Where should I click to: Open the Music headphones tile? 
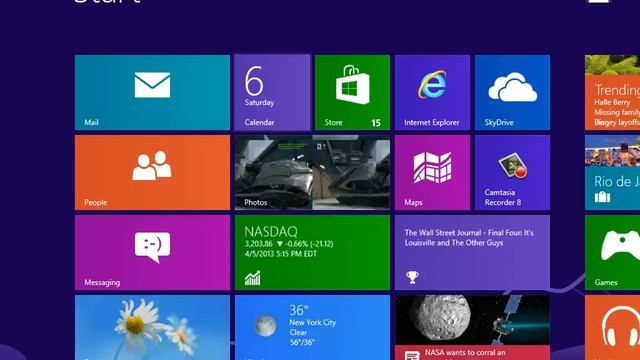point(612,328)
